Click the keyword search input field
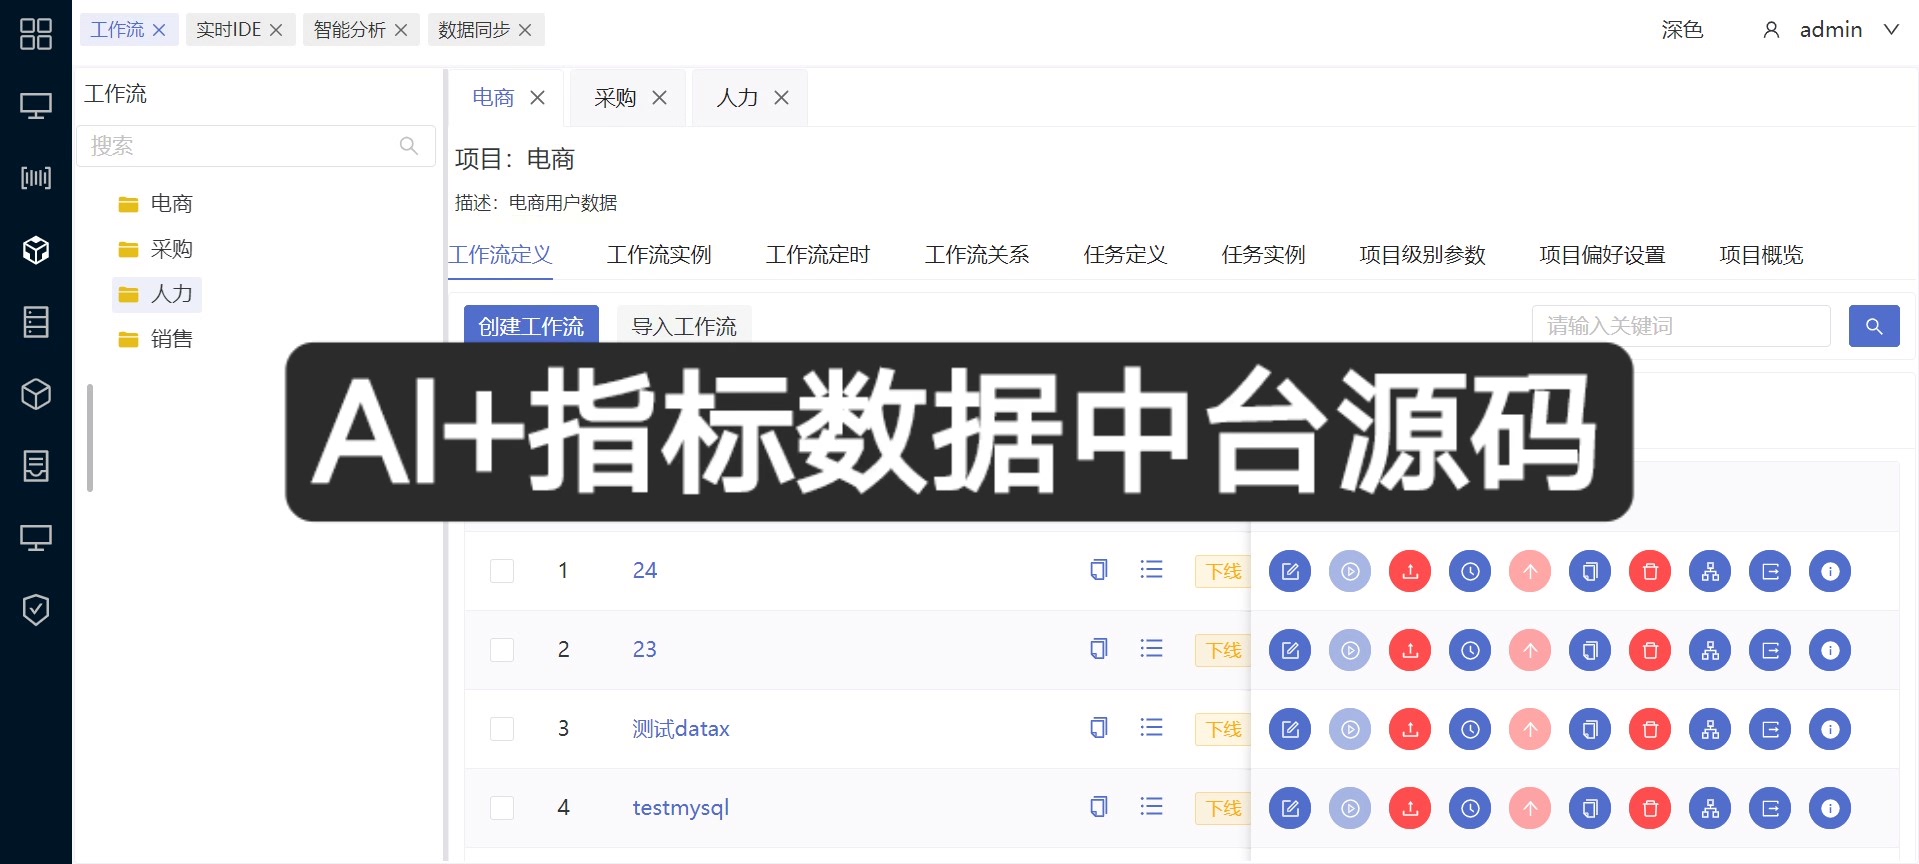The width and height of the screenshot is (1919, 864). coord(1680,326)
